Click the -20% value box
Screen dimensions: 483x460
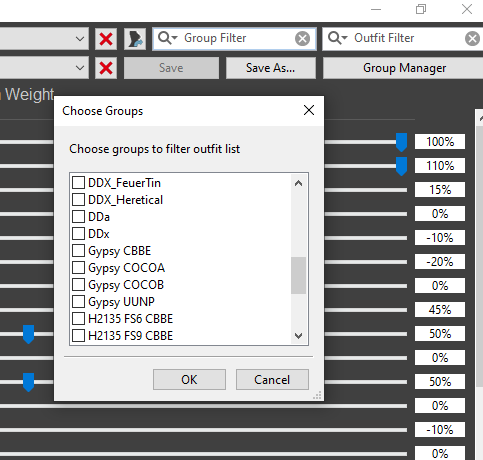pos(440,262)
